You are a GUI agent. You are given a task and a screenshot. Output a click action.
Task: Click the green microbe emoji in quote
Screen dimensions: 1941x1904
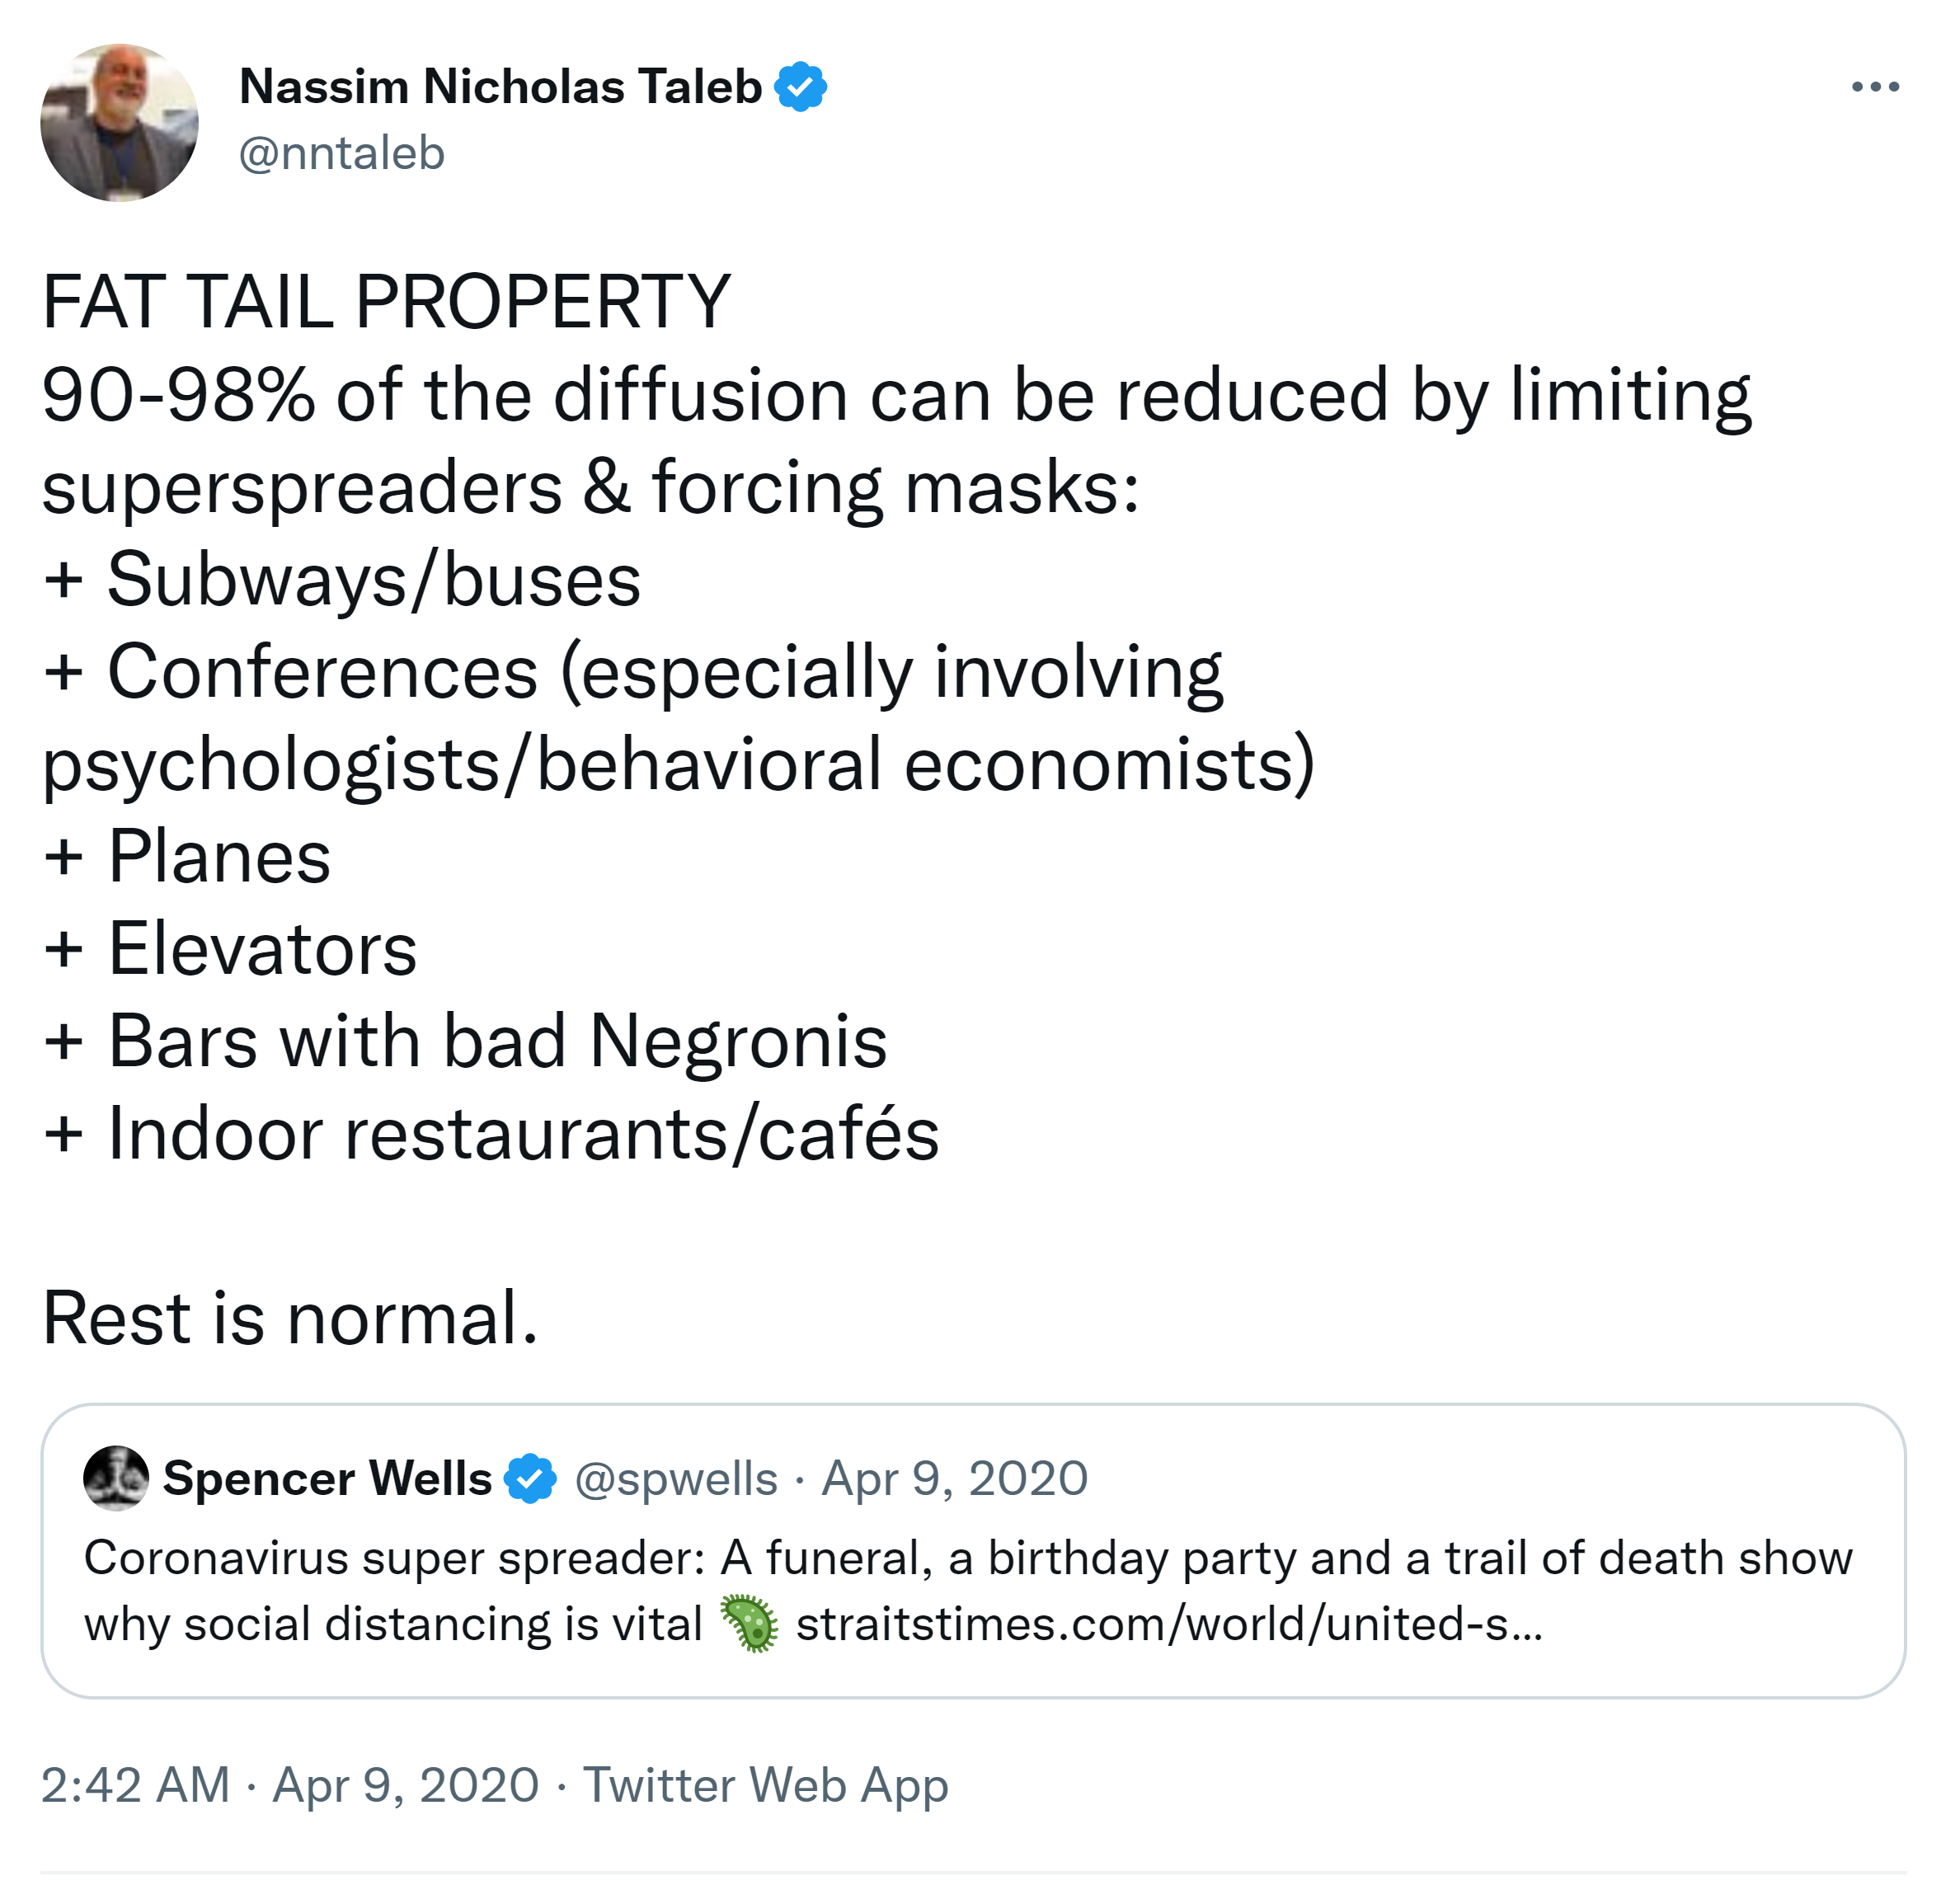(x=749, y=1623)
